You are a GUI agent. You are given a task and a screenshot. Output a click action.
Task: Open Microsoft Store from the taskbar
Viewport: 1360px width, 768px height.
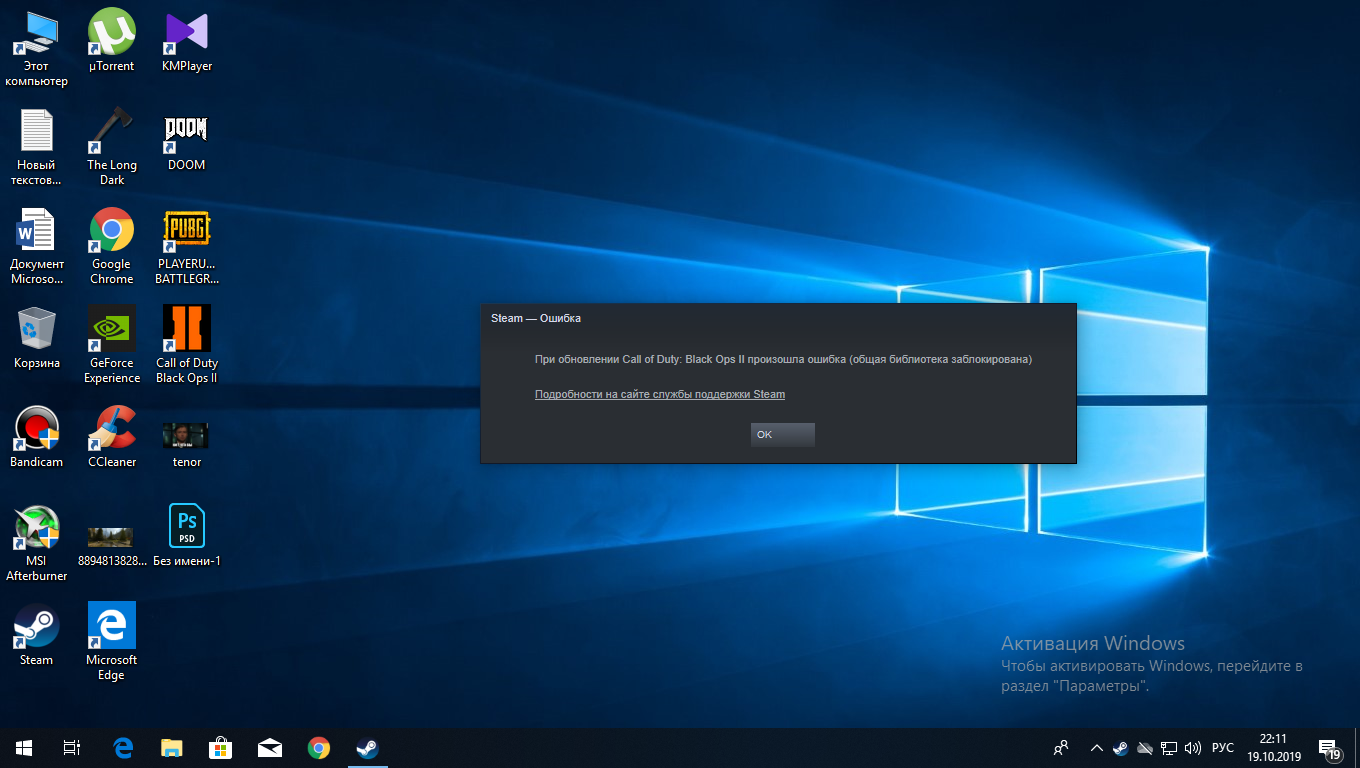click(x=221, y=748)
